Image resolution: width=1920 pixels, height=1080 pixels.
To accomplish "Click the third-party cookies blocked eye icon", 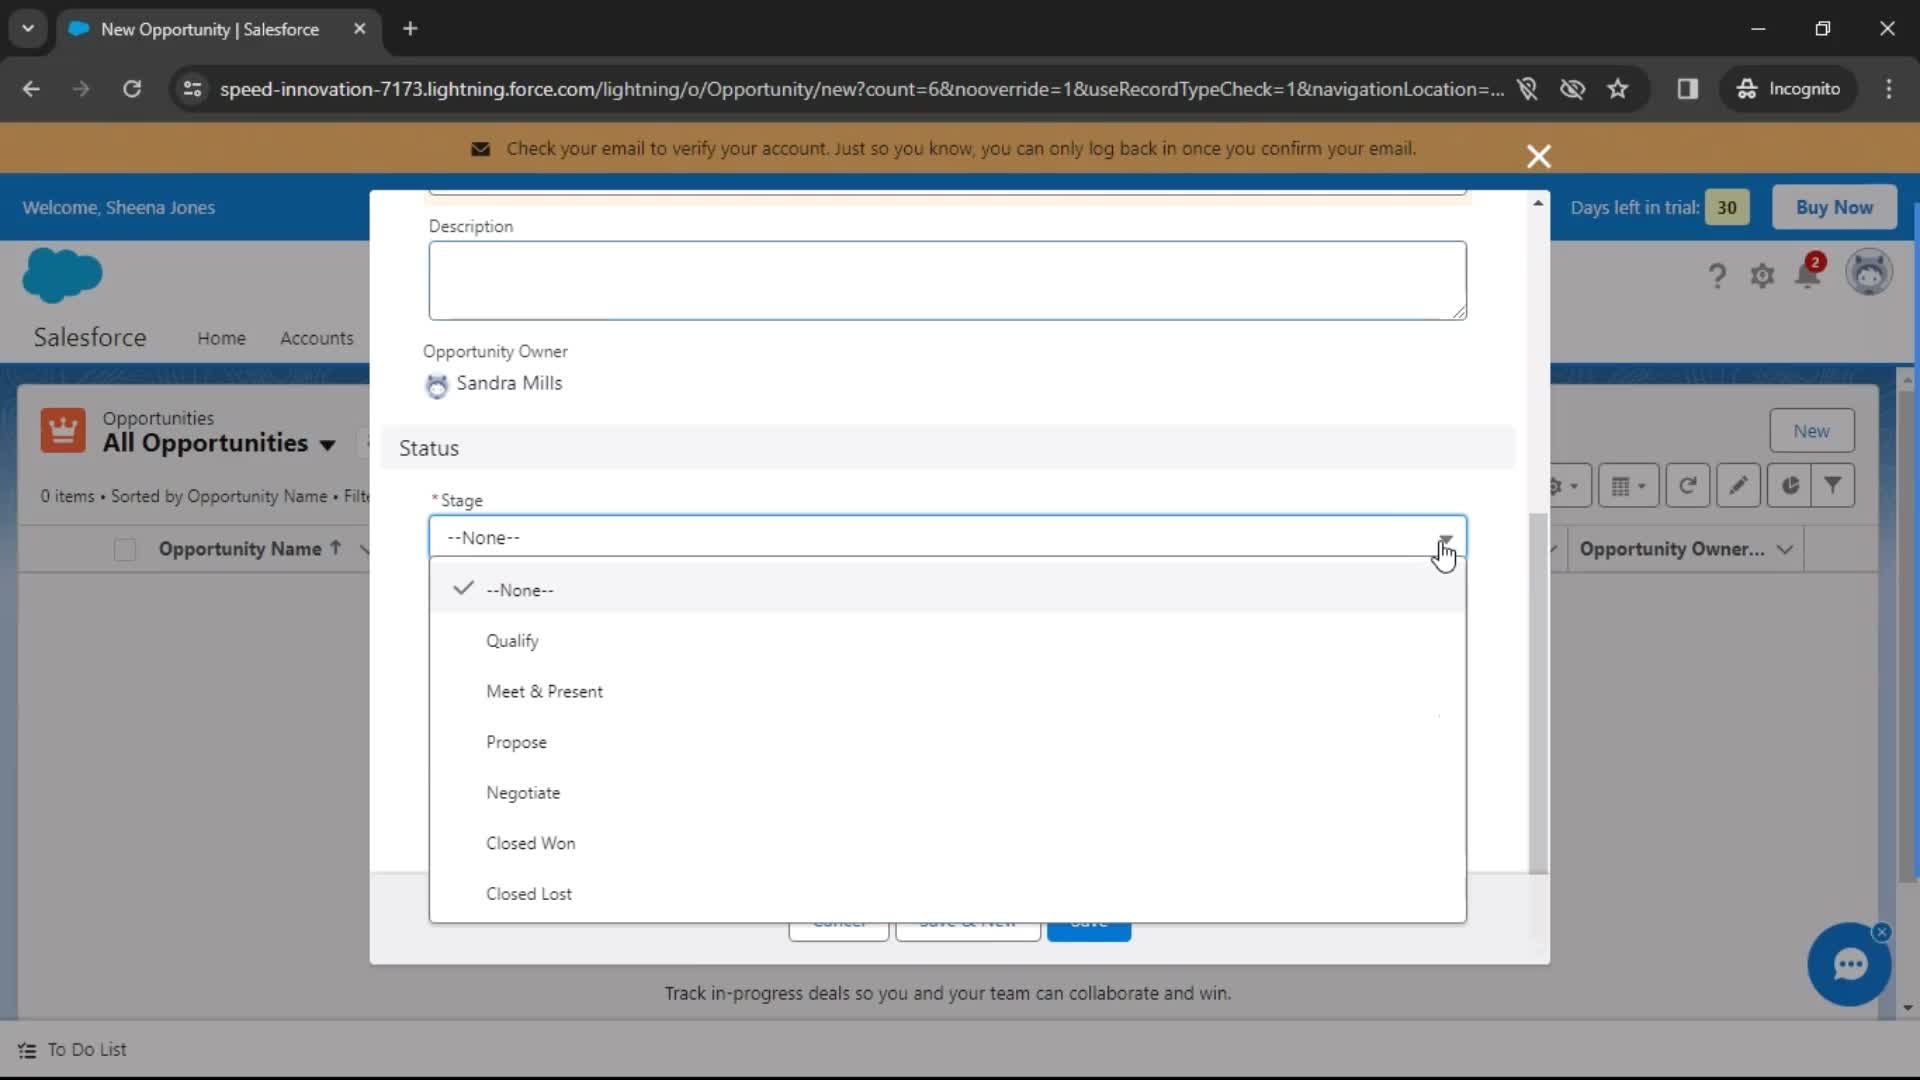I will pos(1572,89).
